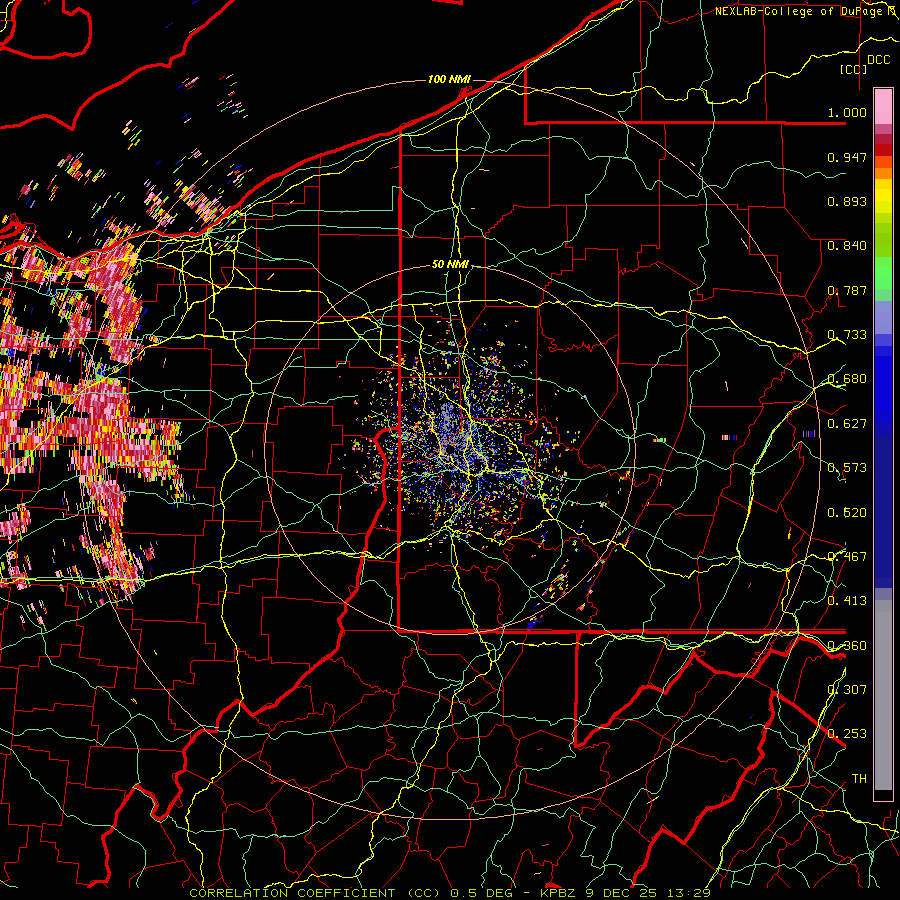Viewport: 900px width, 900px height.
Task: Click the 0.253 scale value
Action: (847, 734)
